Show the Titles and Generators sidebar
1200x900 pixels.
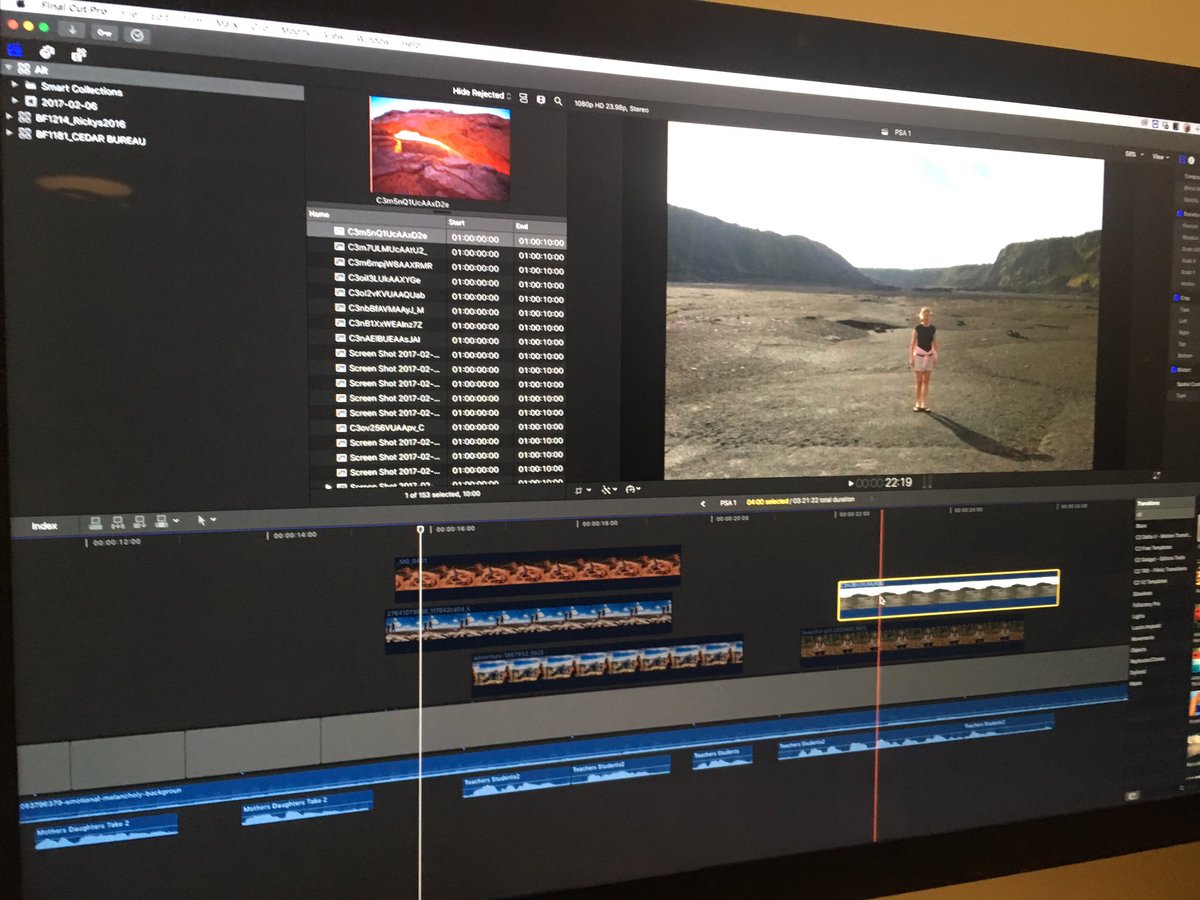tap(78, 54)
